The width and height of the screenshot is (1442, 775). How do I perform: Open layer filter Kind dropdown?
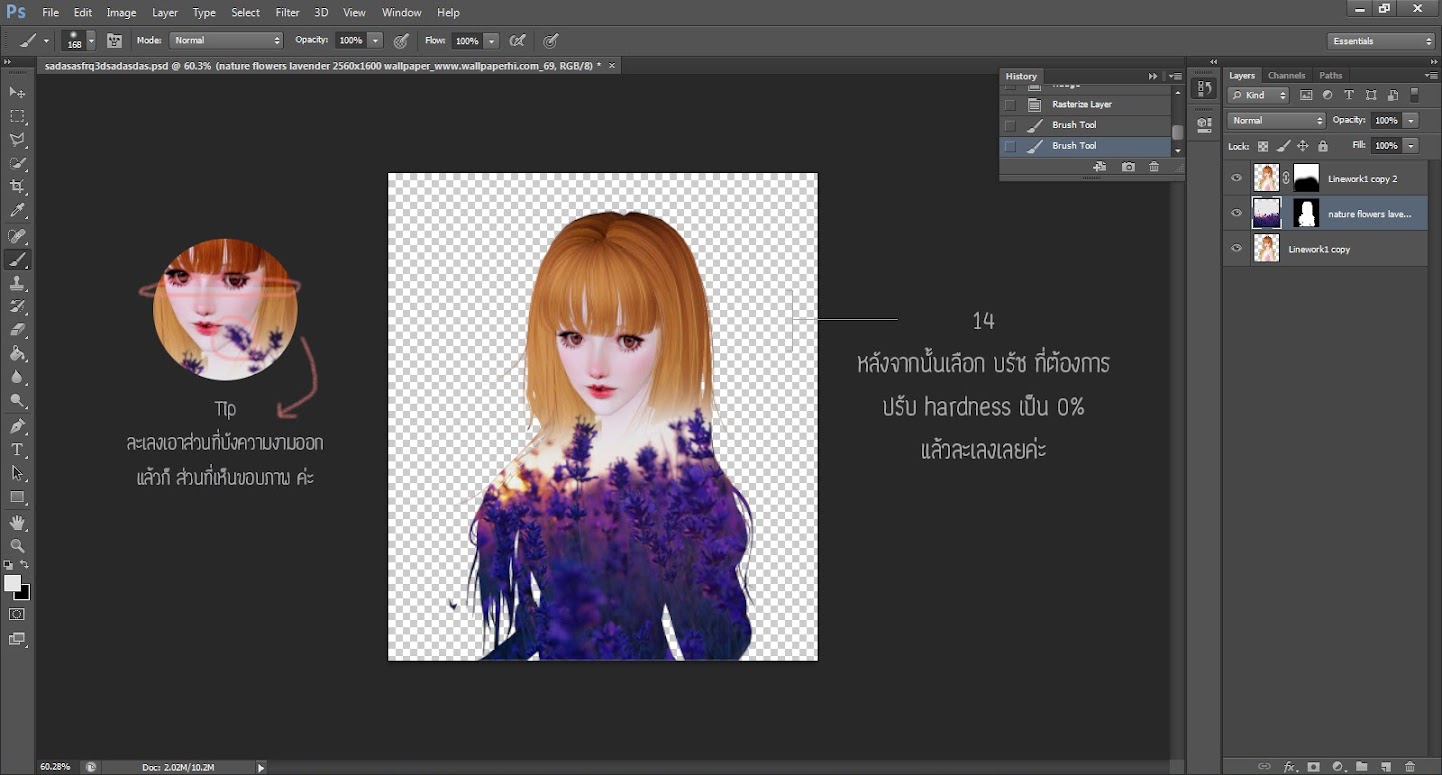[1258, 95]
